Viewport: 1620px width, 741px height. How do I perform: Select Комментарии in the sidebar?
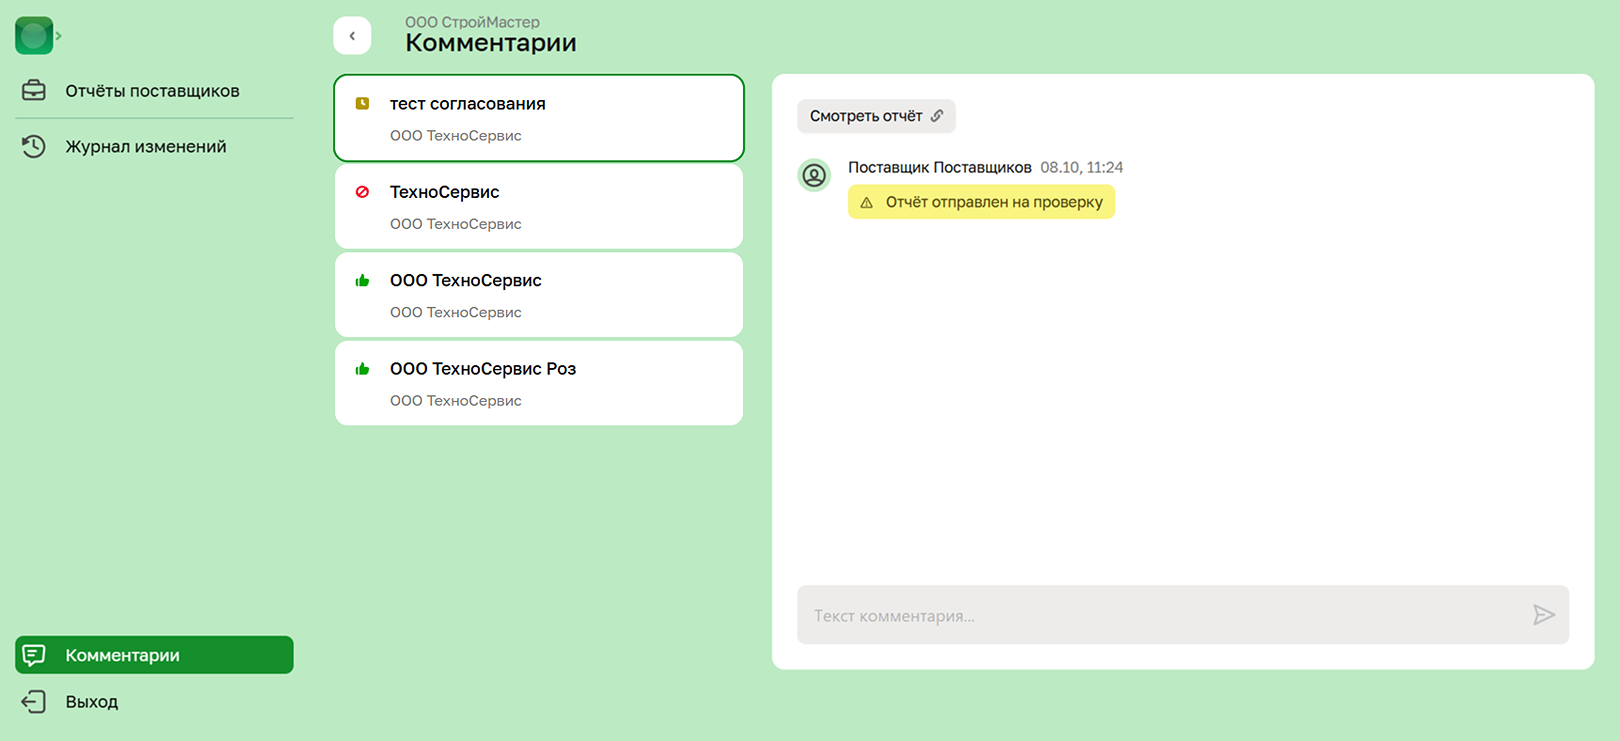(154, 655)
